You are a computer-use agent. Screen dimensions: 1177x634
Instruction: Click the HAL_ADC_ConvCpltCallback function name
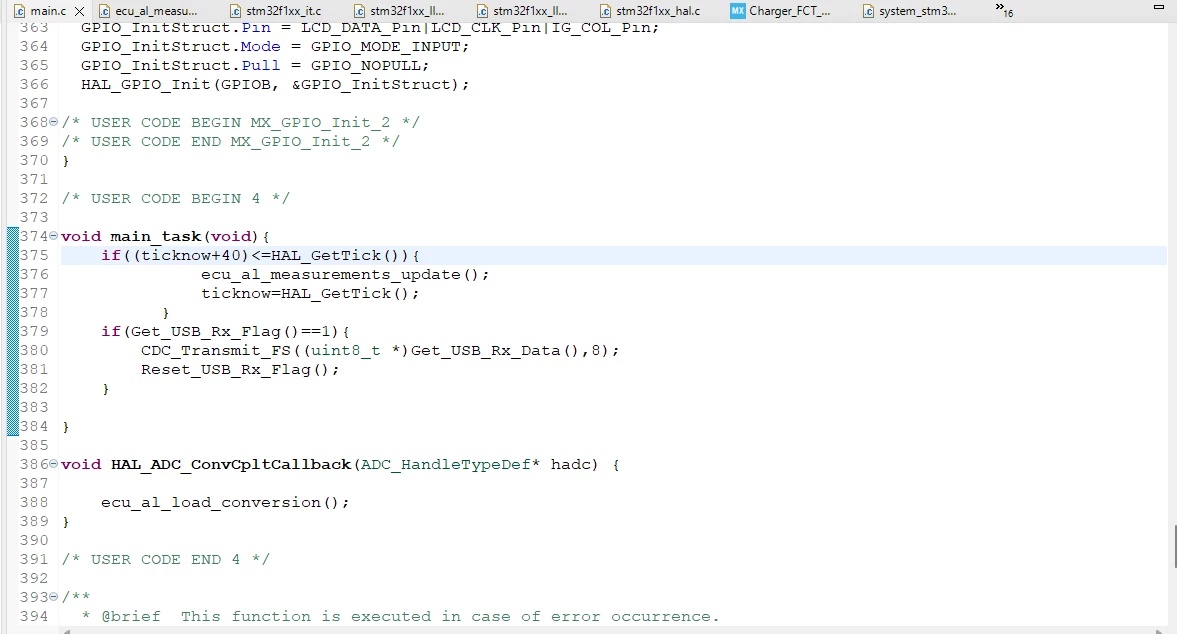231,464
